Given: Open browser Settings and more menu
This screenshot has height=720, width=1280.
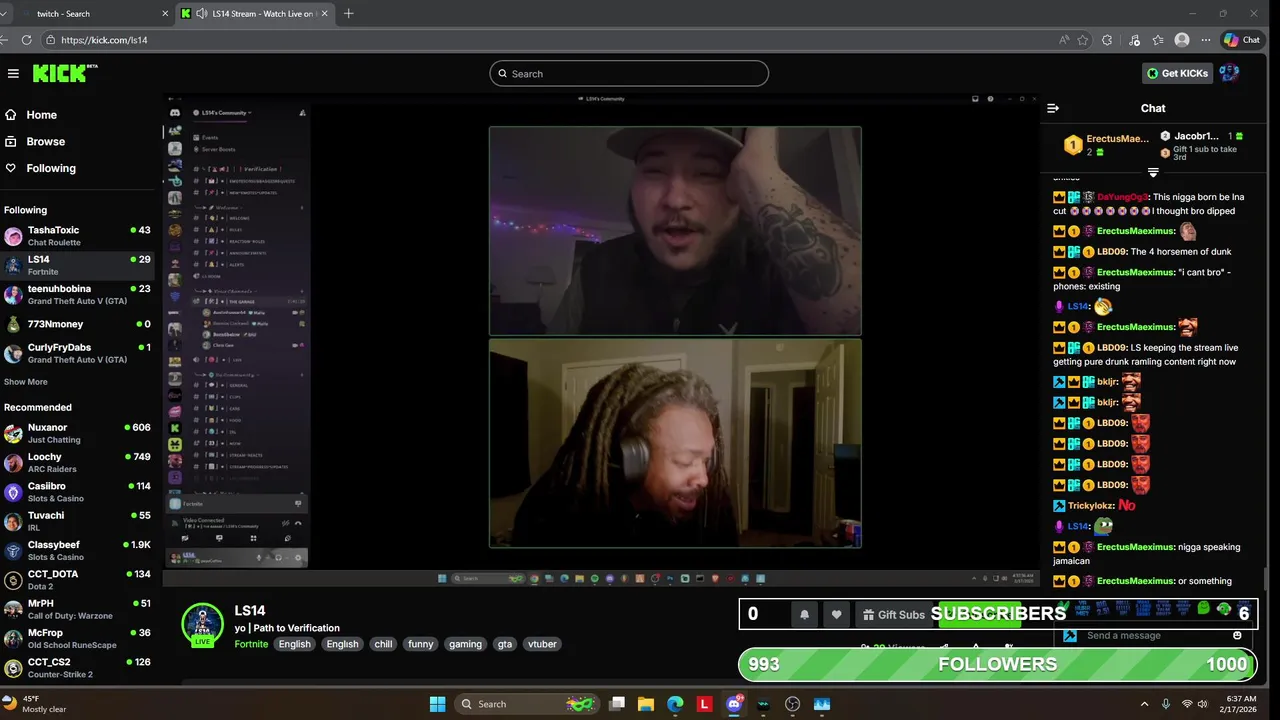Looking at the screenshot, I should coord(1206,40).
